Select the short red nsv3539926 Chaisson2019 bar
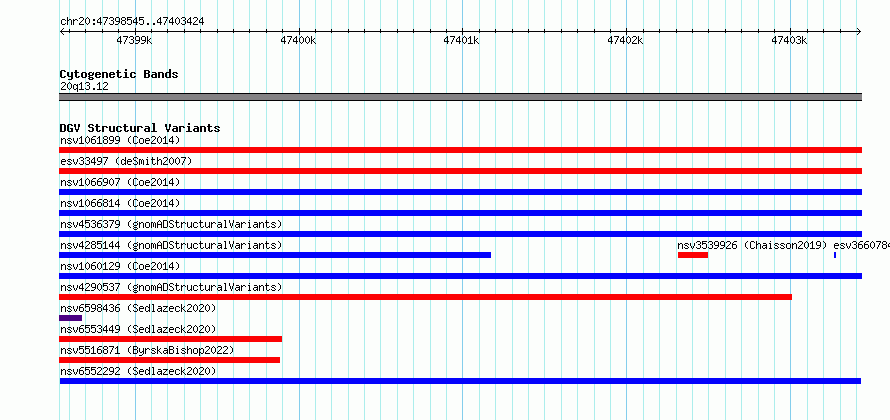The height and width of the screenshot is (420, 890). tap(692, 255)
